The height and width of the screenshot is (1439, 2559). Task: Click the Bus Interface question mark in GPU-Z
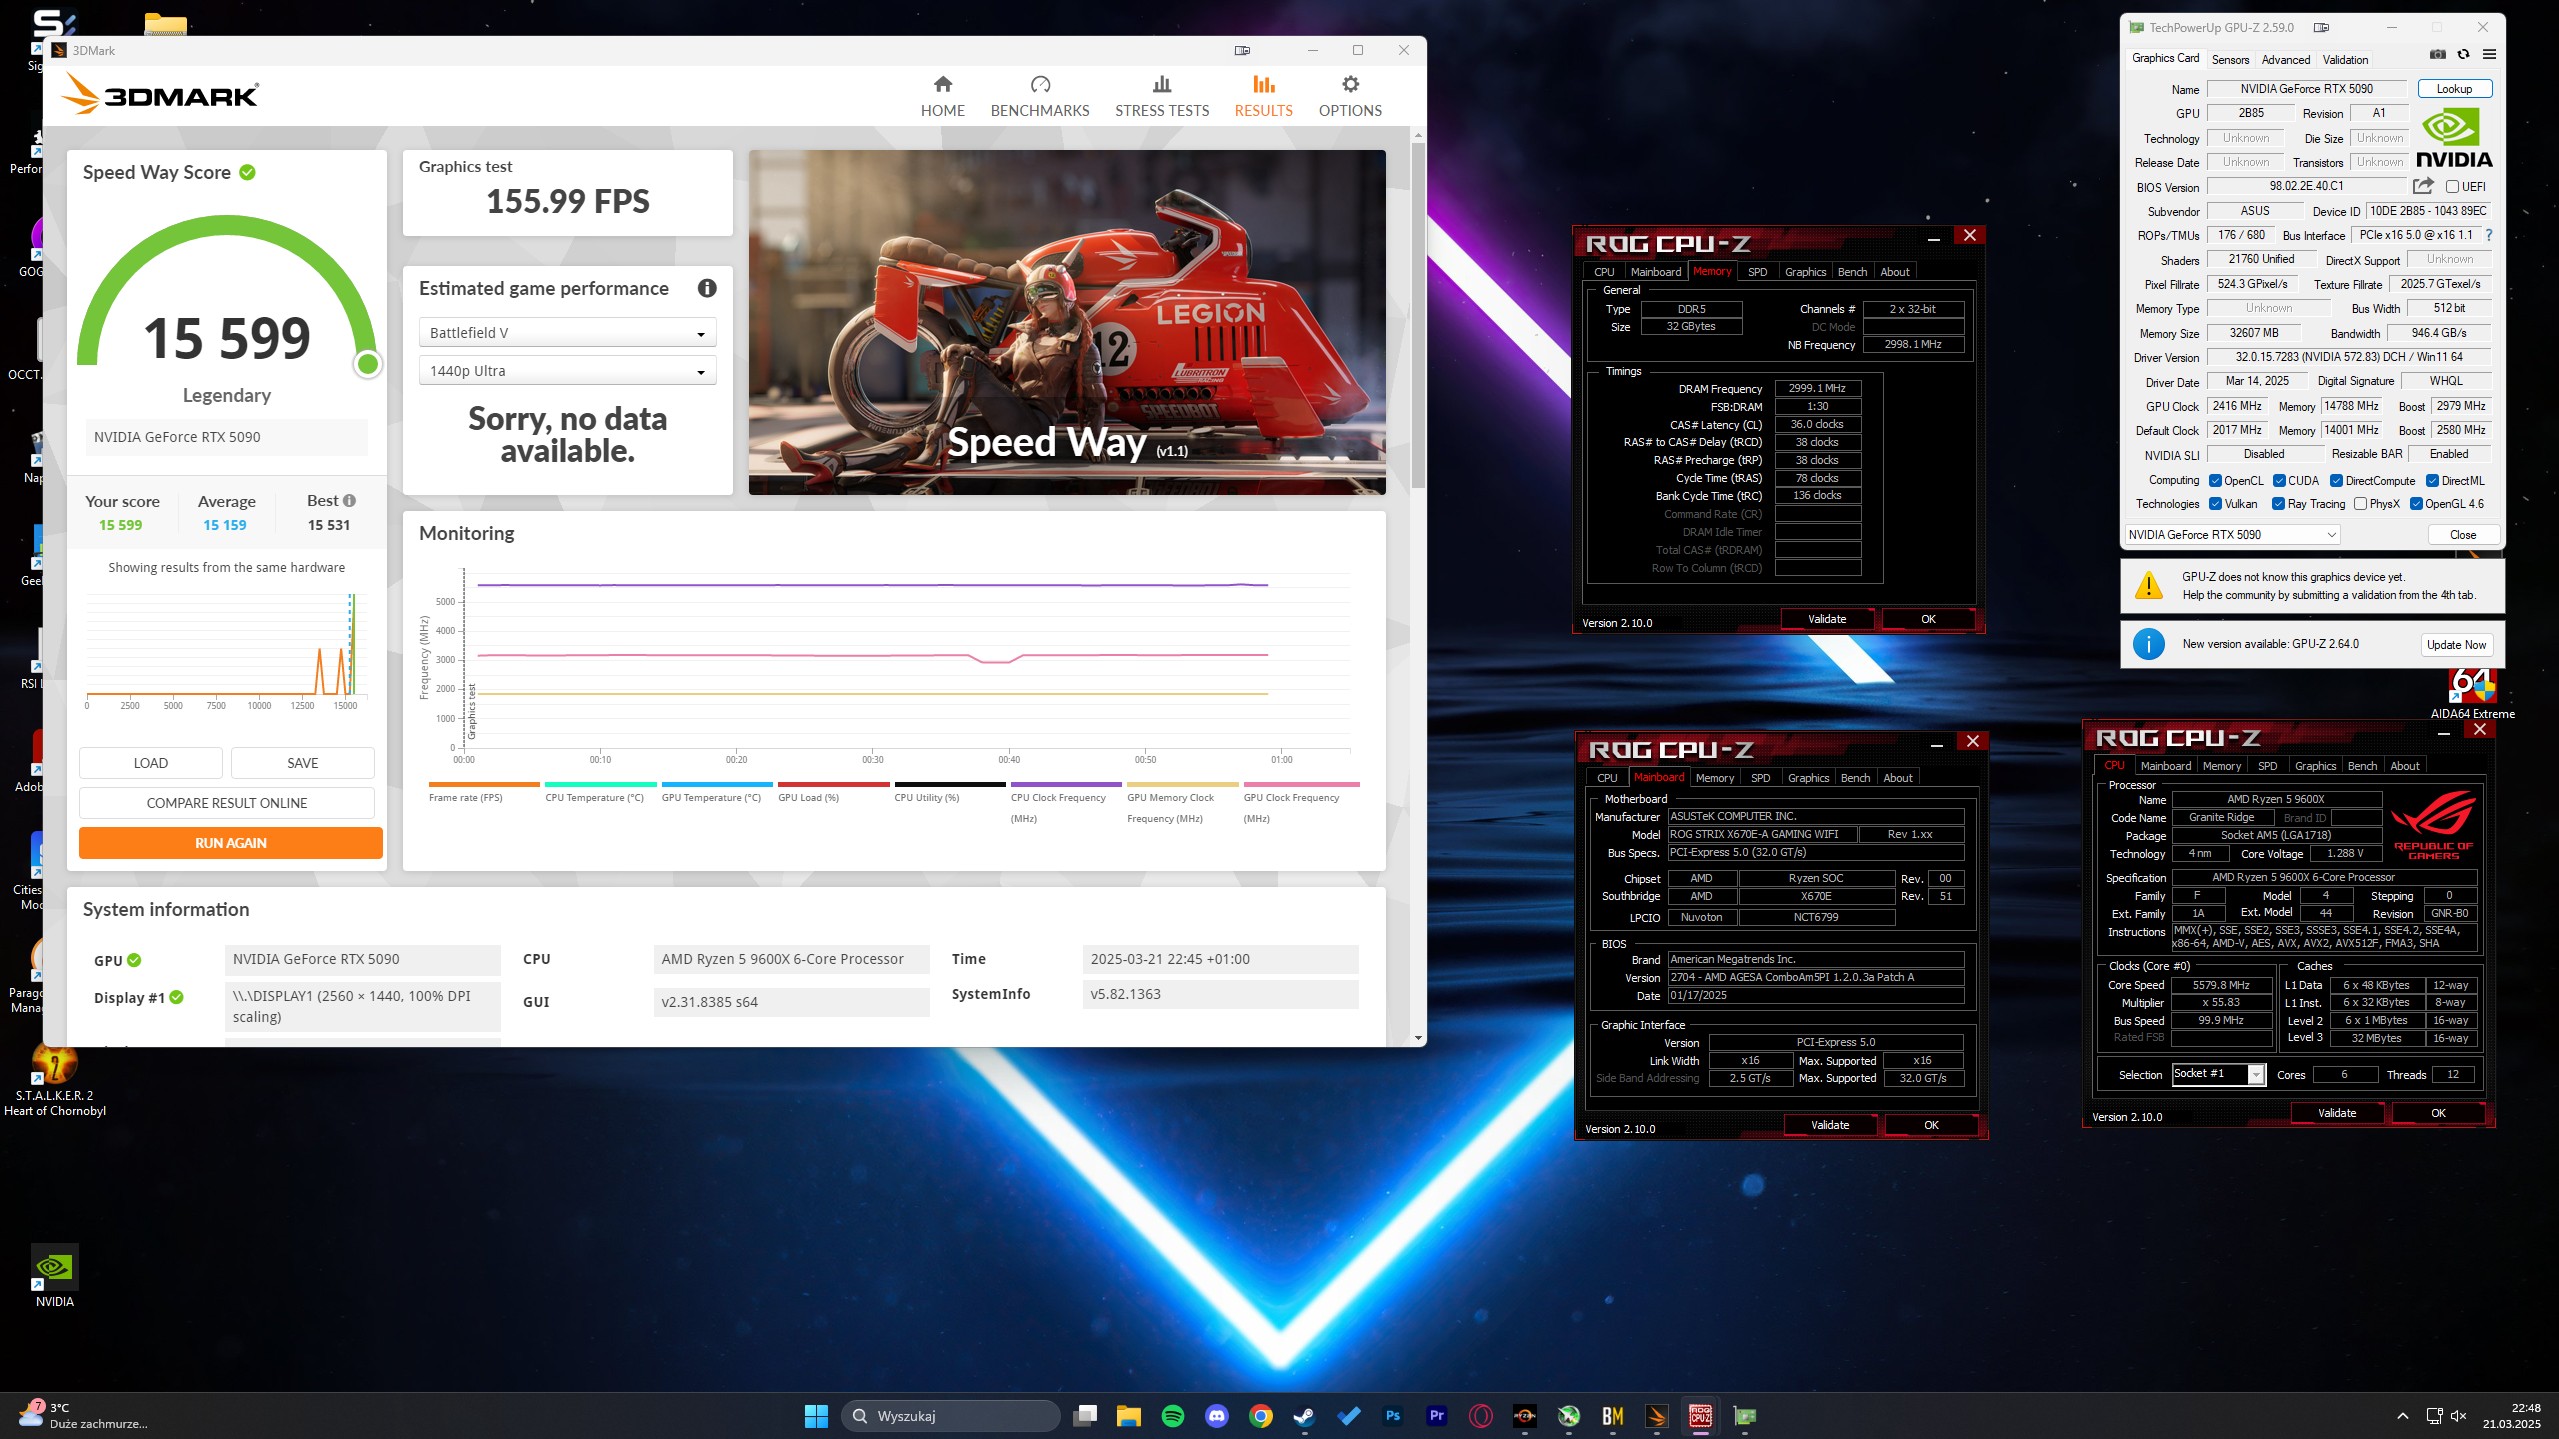[x=2488, y=235]
